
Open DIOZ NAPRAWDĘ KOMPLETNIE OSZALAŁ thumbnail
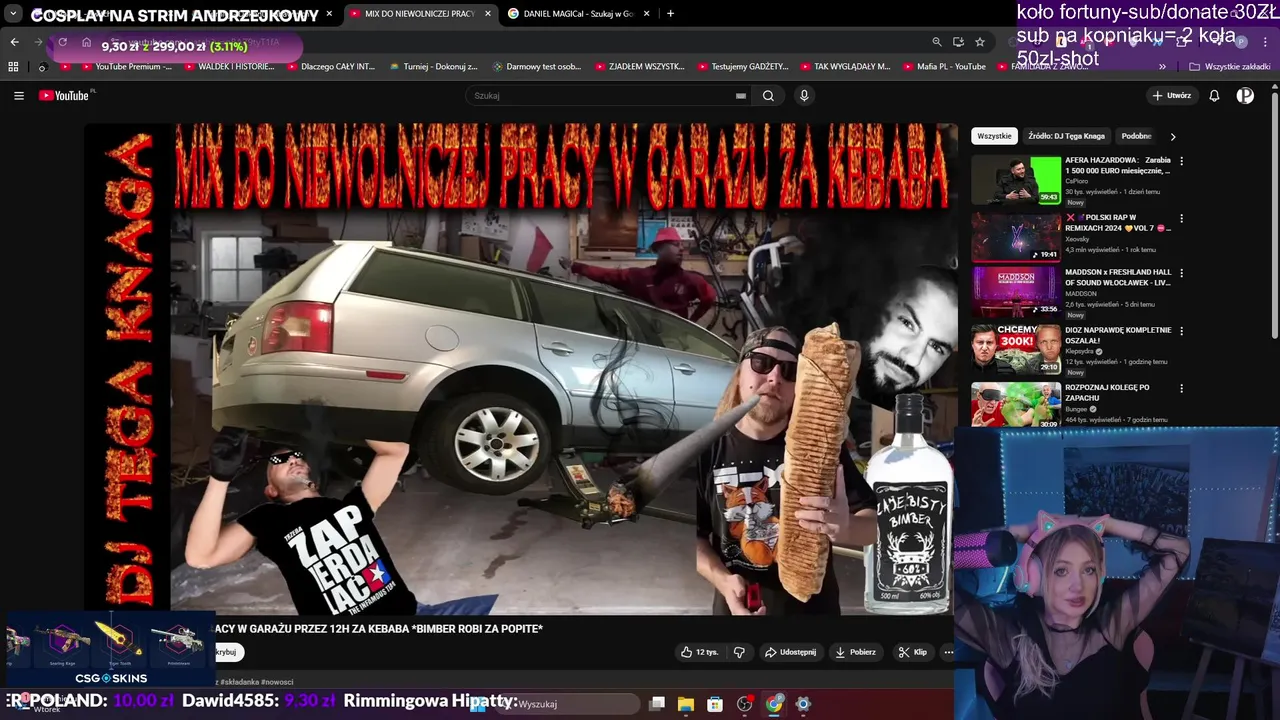coord(1016,350)
